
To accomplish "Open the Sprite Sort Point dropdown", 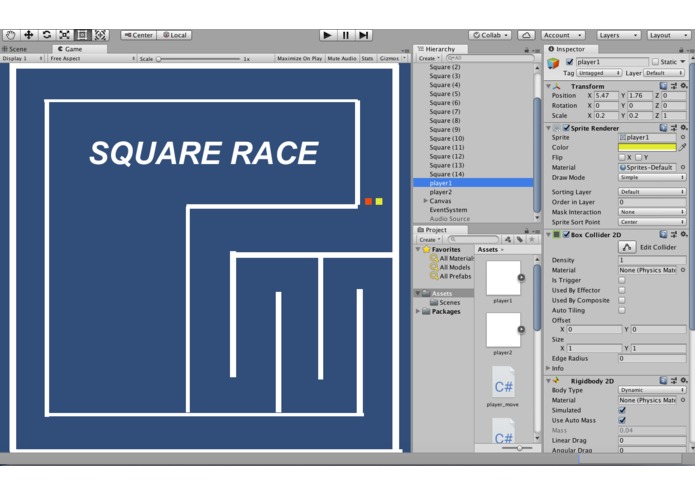I will tap(652, 222).
